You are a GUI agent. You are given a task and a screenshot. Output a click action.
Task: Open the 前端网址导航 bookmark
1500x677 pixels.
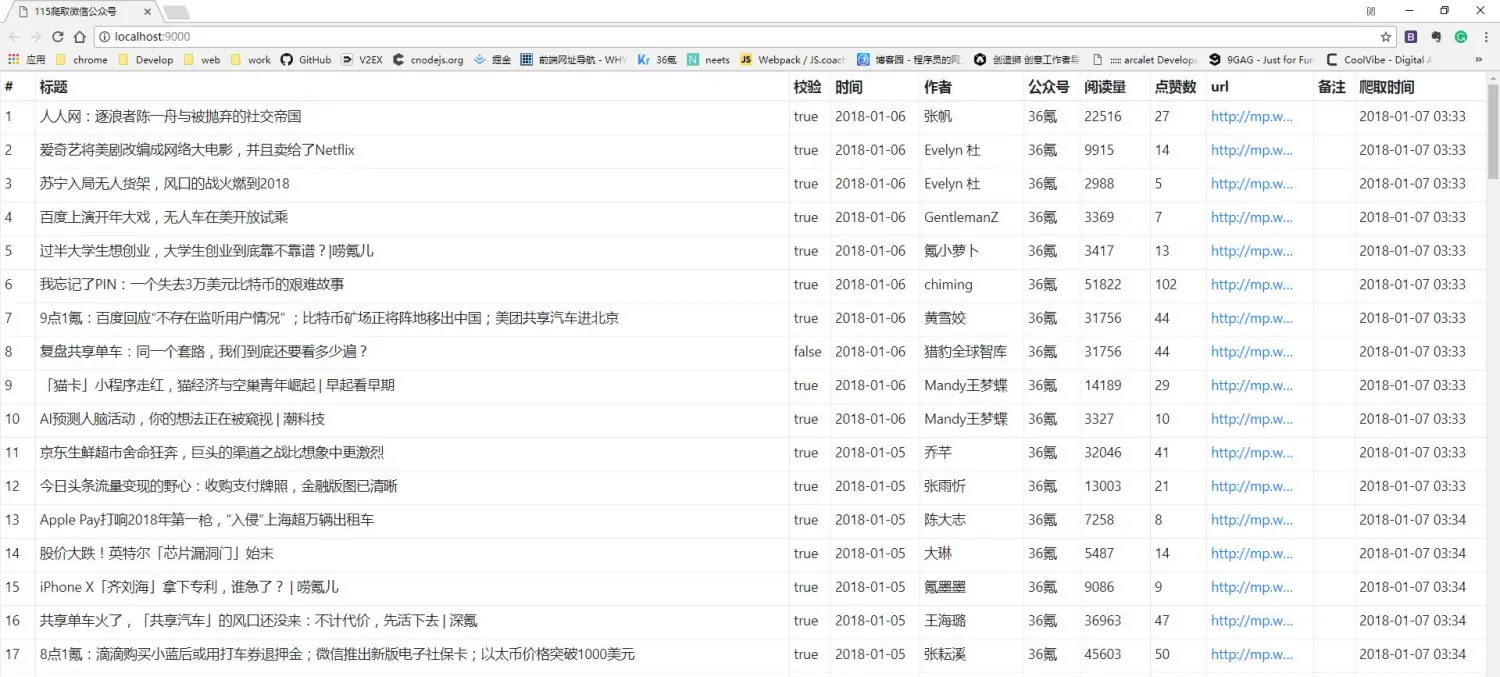point(574,60)
